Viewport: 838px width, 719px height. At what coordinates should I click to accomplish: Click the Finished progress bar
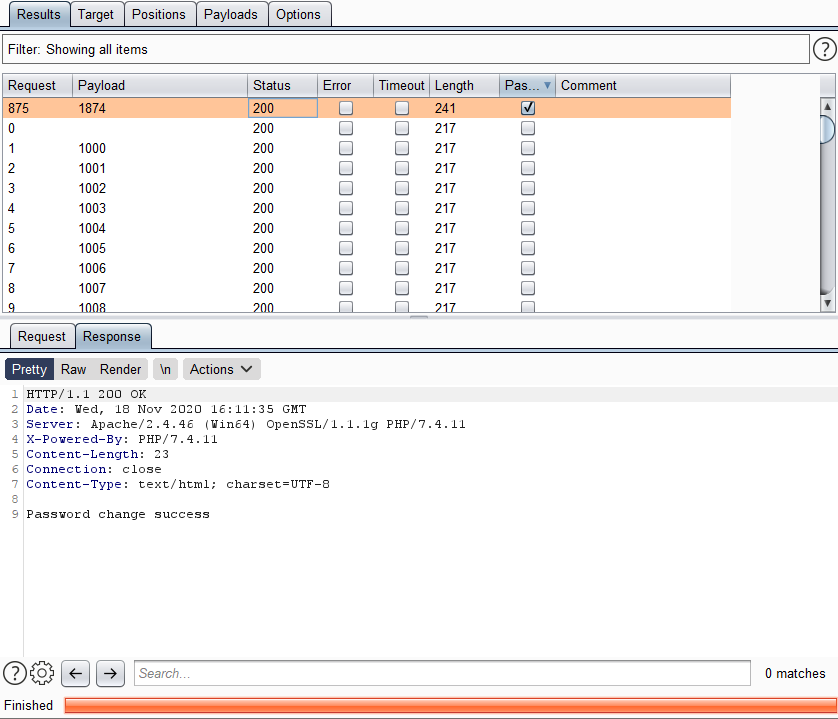pyautogui.click(x=450, y=705)
